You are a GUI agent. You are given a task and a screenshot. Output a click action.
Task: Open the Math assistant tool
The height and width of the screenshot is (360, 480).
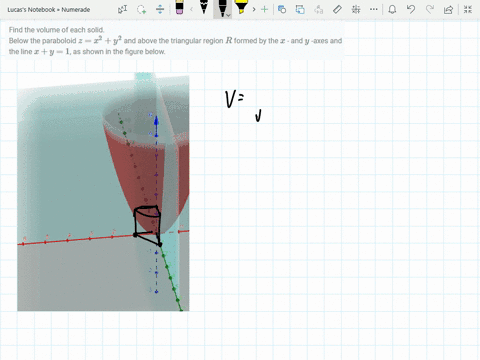(356, 9)
